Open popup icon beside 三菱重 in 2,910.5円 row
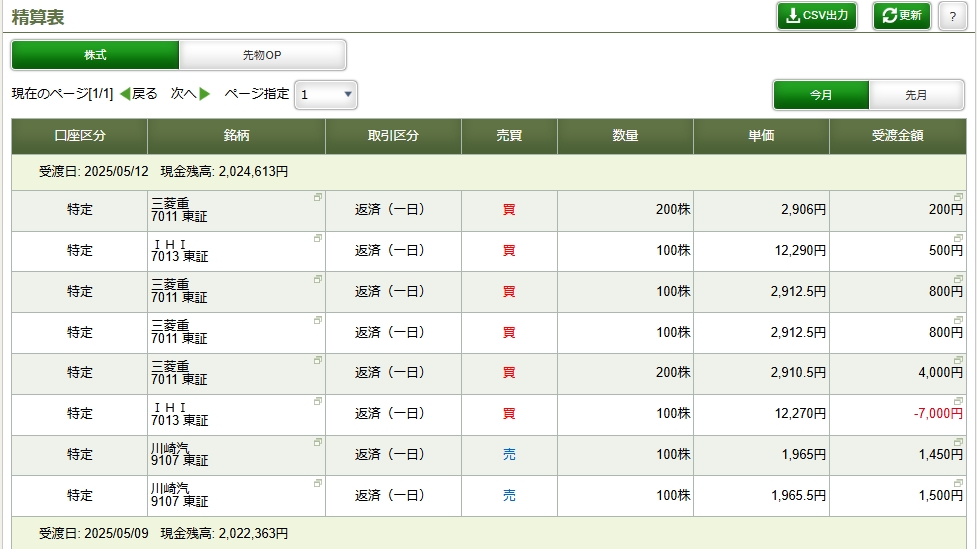 click(318, 360)
